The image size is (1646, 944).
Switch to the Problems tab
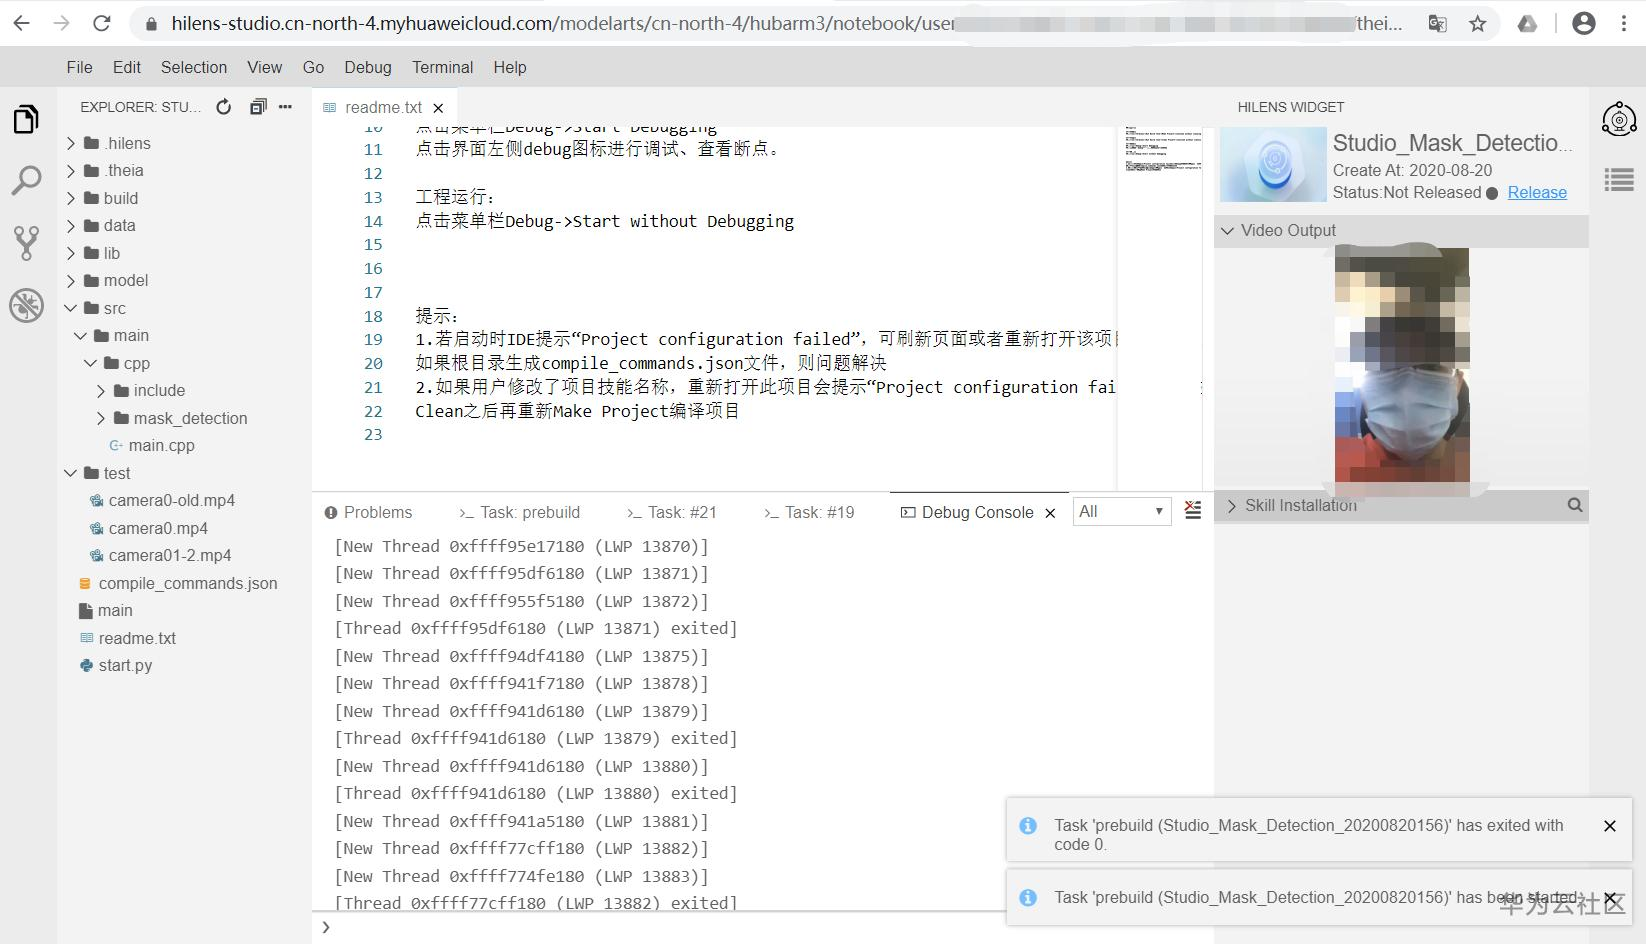(x=378, y=512)
